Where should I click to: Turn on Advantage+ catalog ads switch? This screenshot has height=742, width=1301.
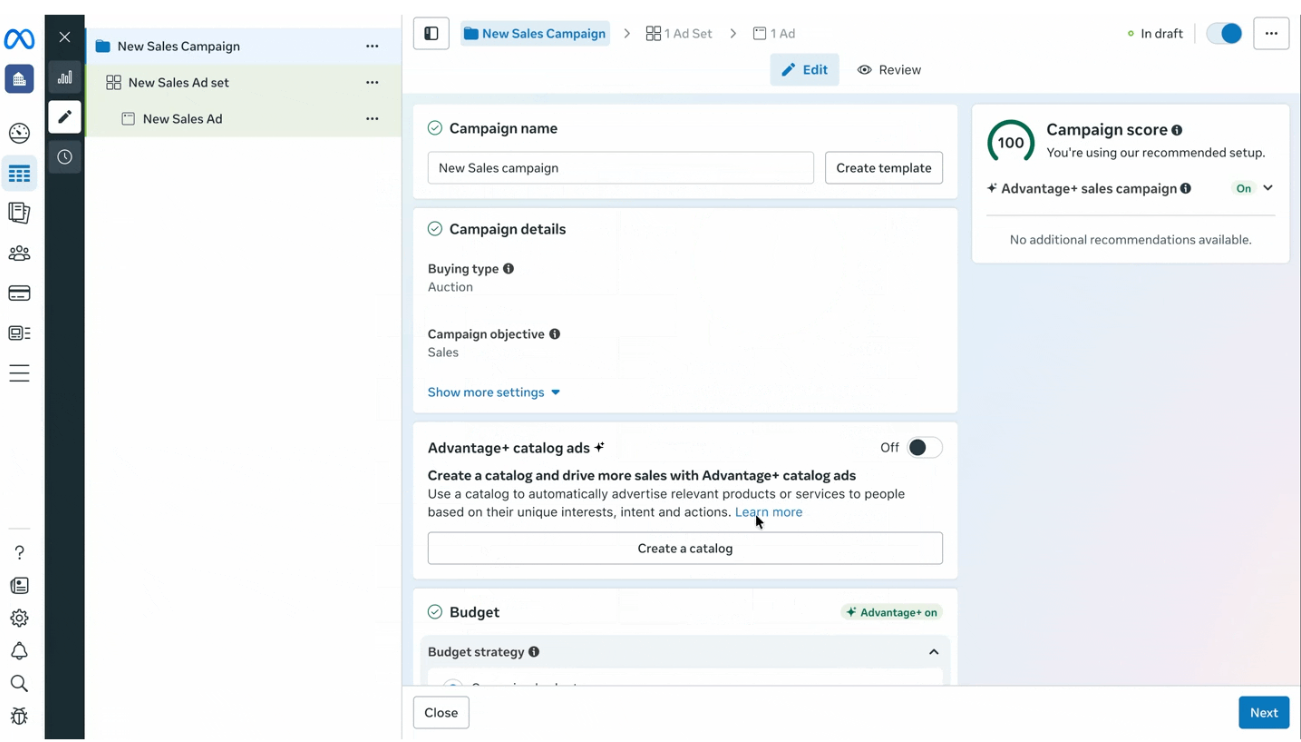click(x=924, y=448)
